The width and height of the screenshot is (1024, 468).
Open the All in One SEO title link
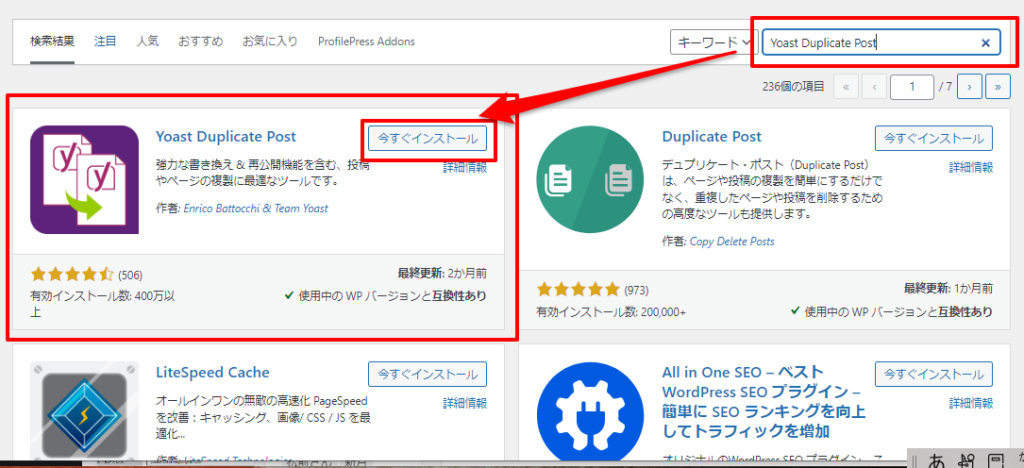coord(763,401)
